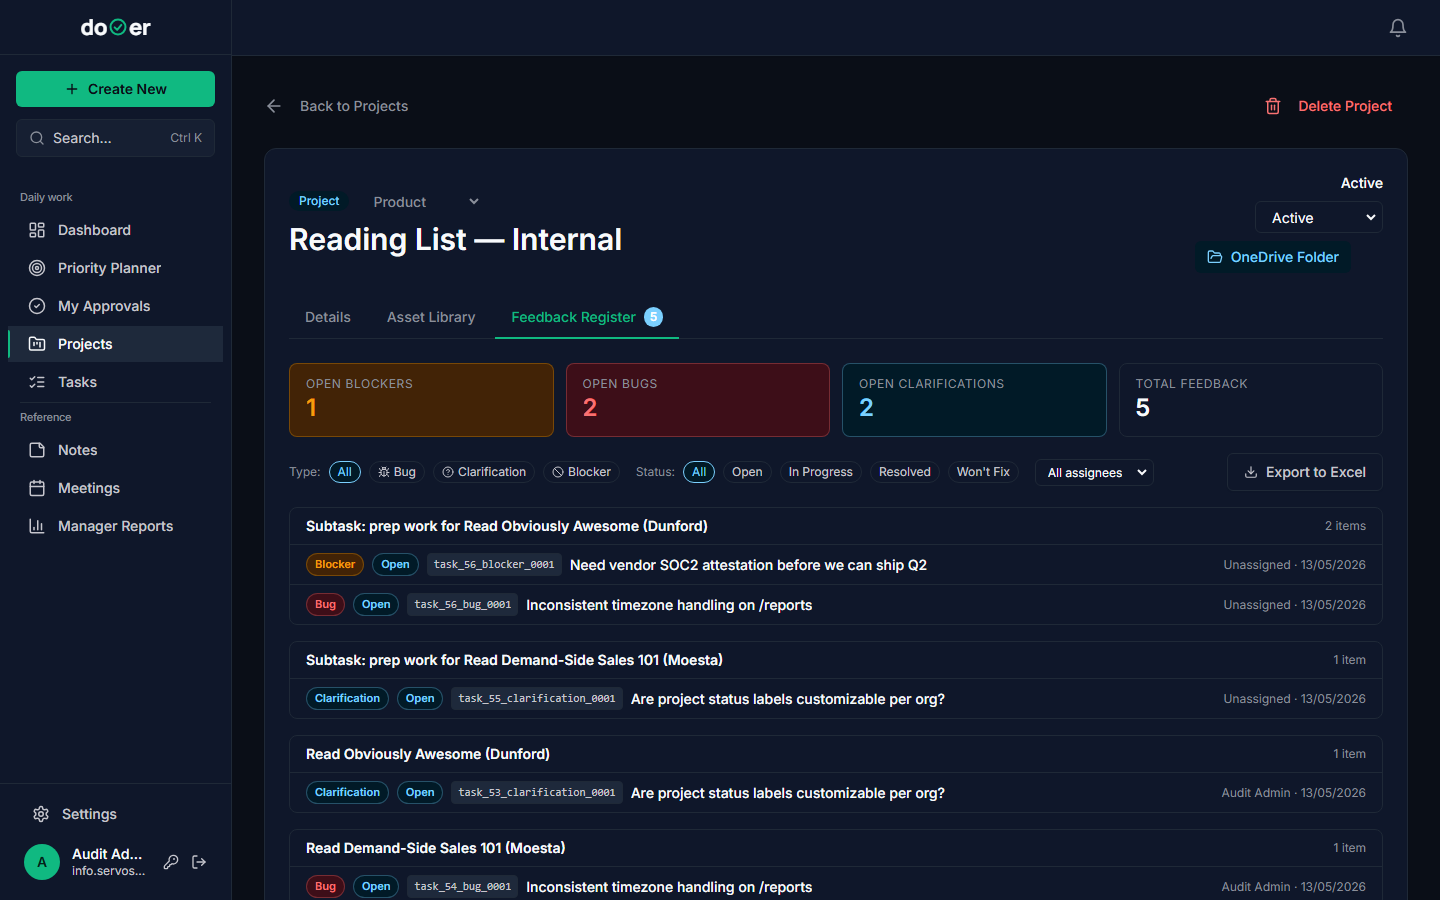
Task: Open the All assignees dropdown
Action: 1094,472
